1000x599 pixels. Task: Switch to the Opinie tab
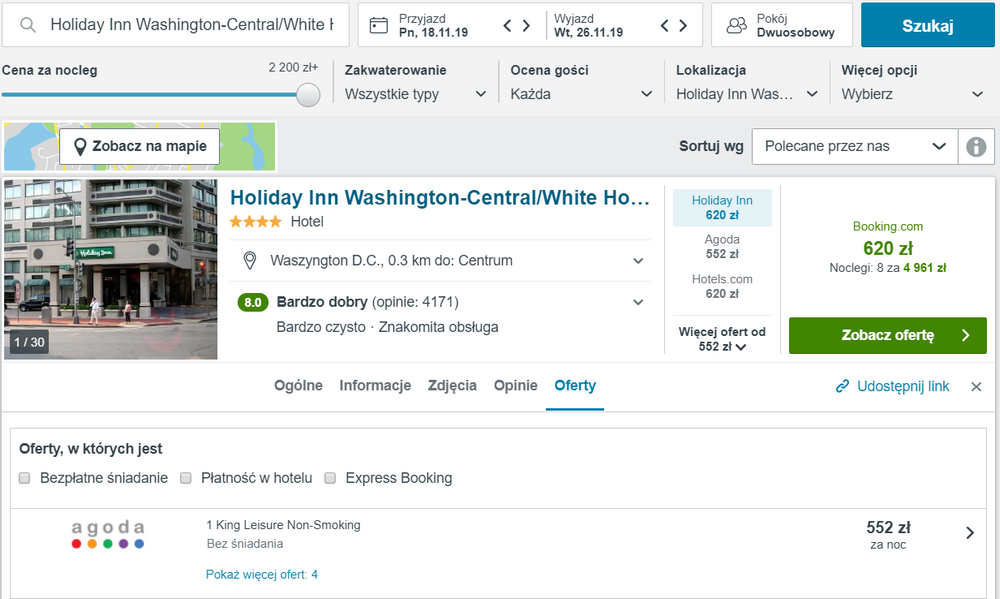point(516,386)
